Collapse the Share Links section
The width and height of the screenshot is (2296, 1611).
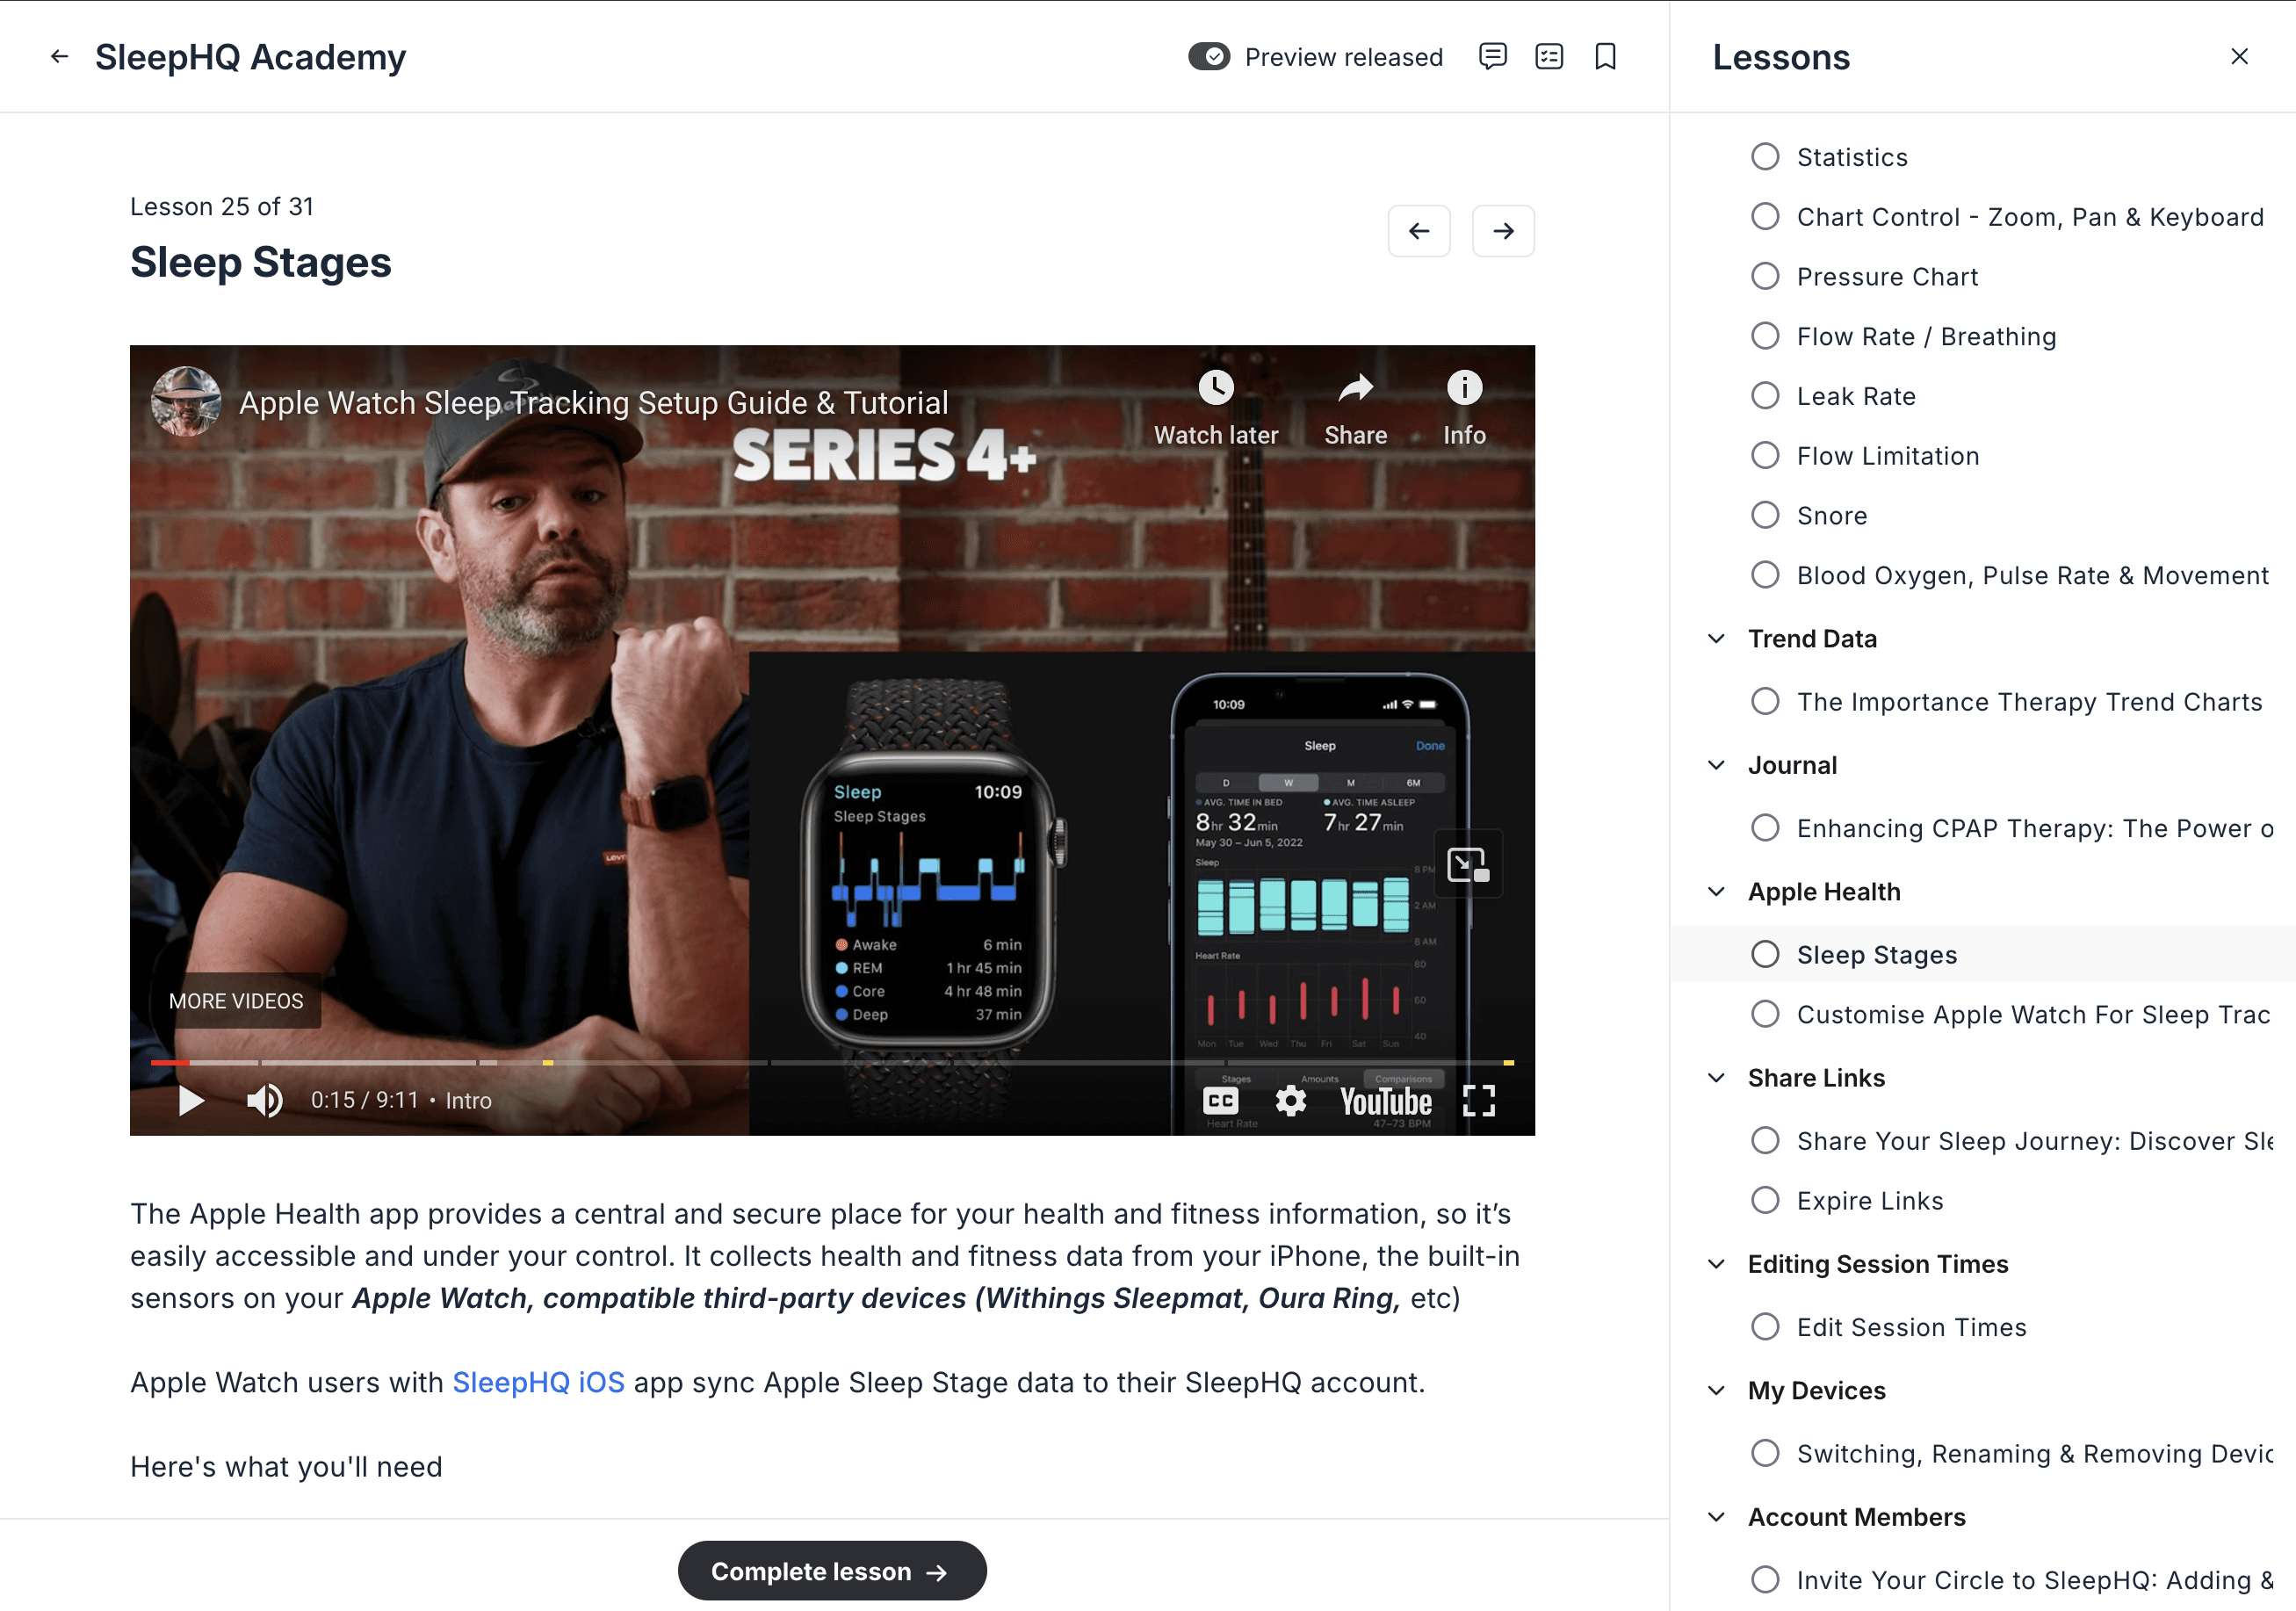pyautogui.click(x=1716, y=1078)
